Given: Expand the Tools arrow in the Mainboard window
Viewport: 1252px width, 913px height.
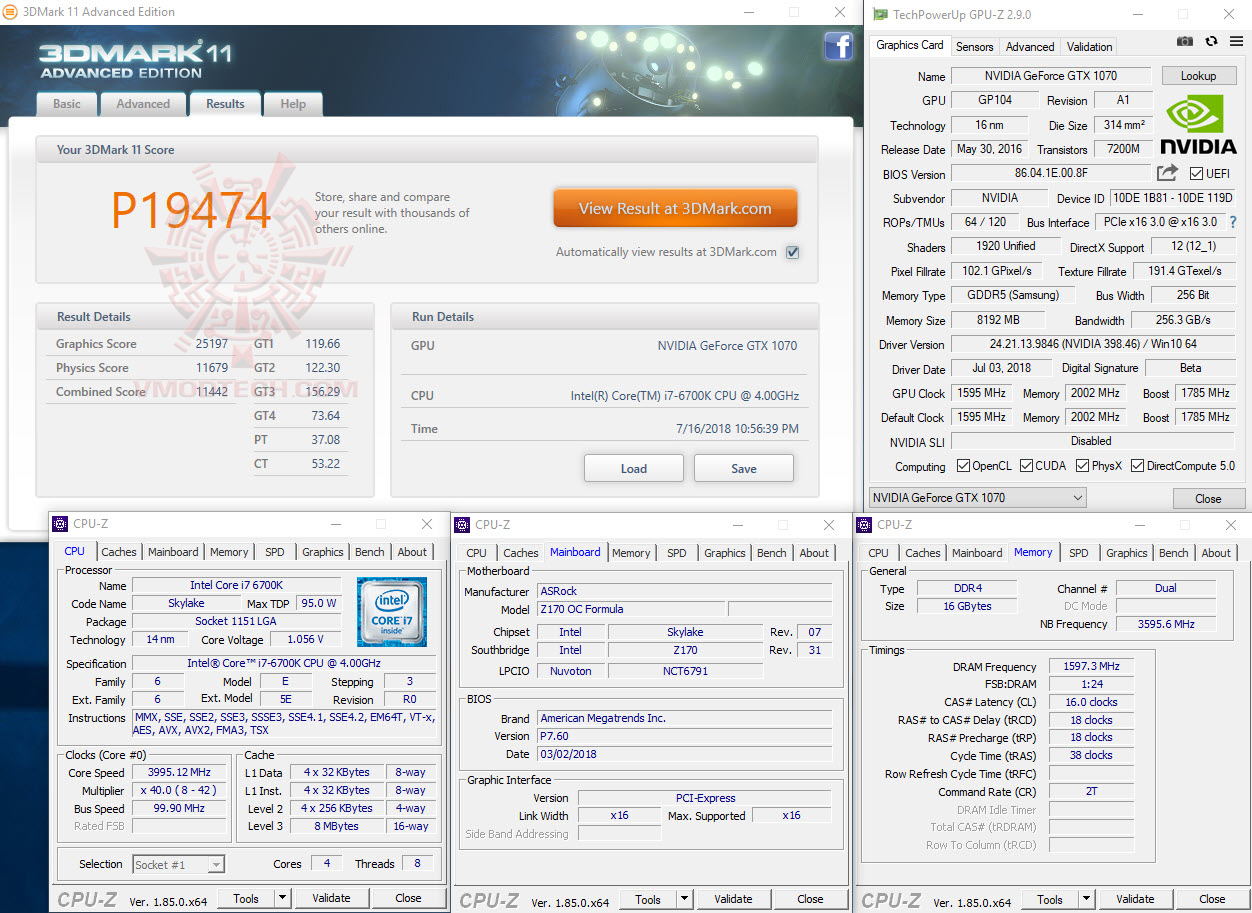Looking at the screenshot, I should (685, 899).
